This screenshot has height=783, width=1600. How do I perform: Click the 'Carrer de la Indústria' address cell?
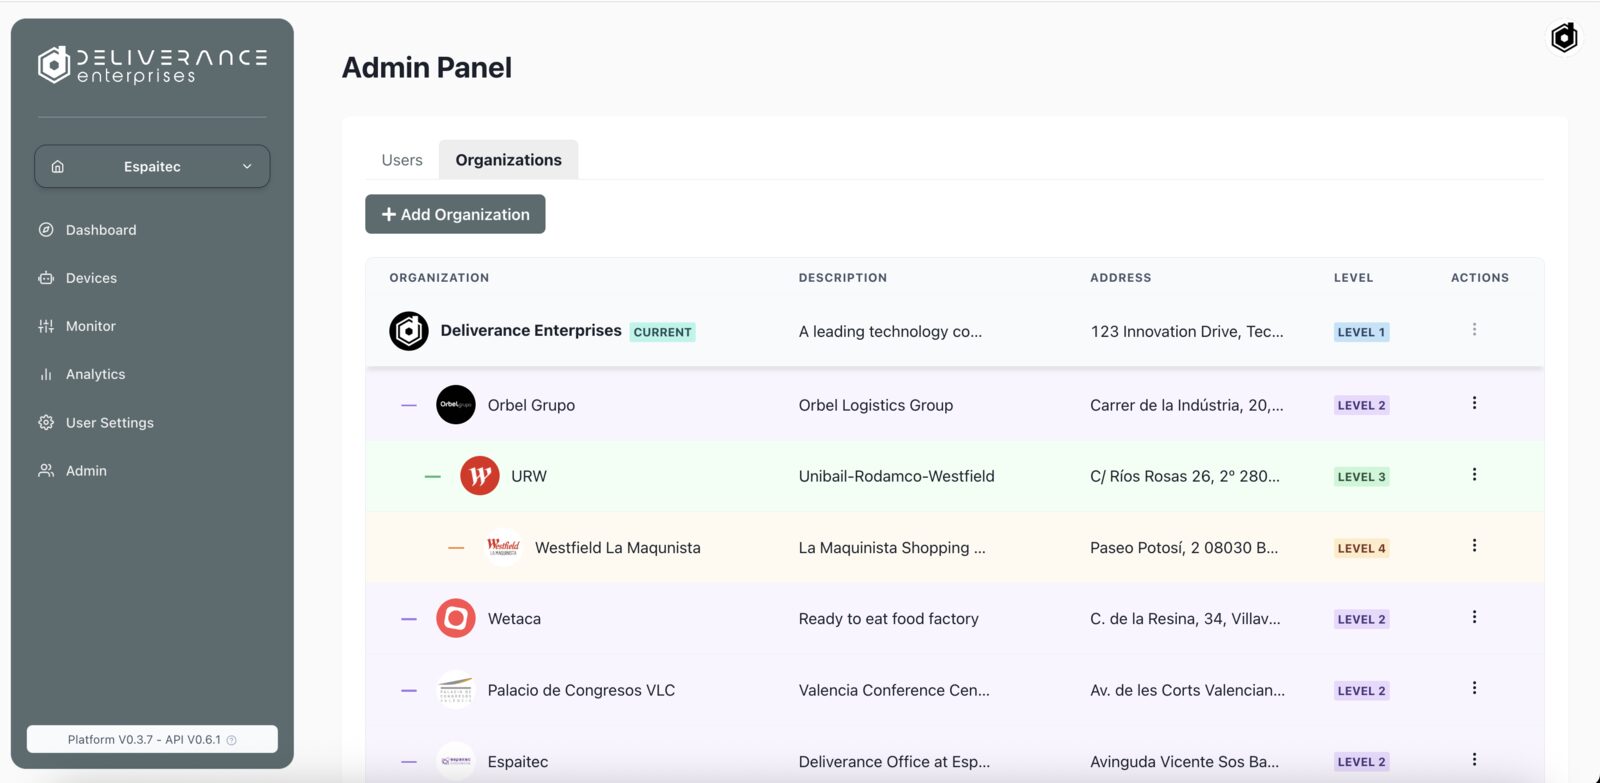1186,405
